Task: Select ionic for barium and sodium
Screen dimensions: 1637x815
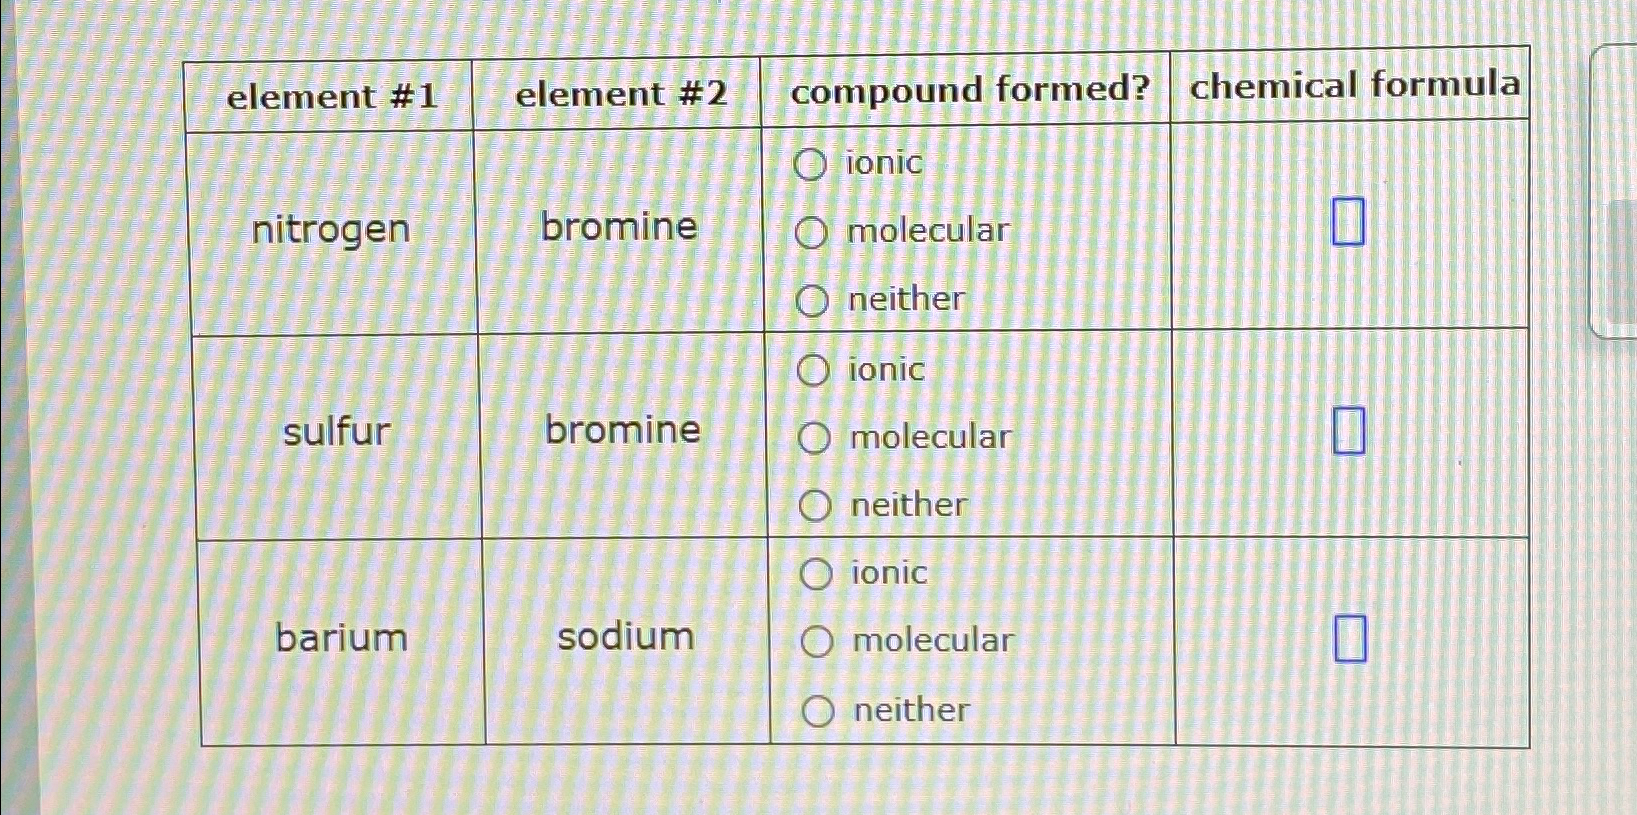Action: click(x=815, y=573)
